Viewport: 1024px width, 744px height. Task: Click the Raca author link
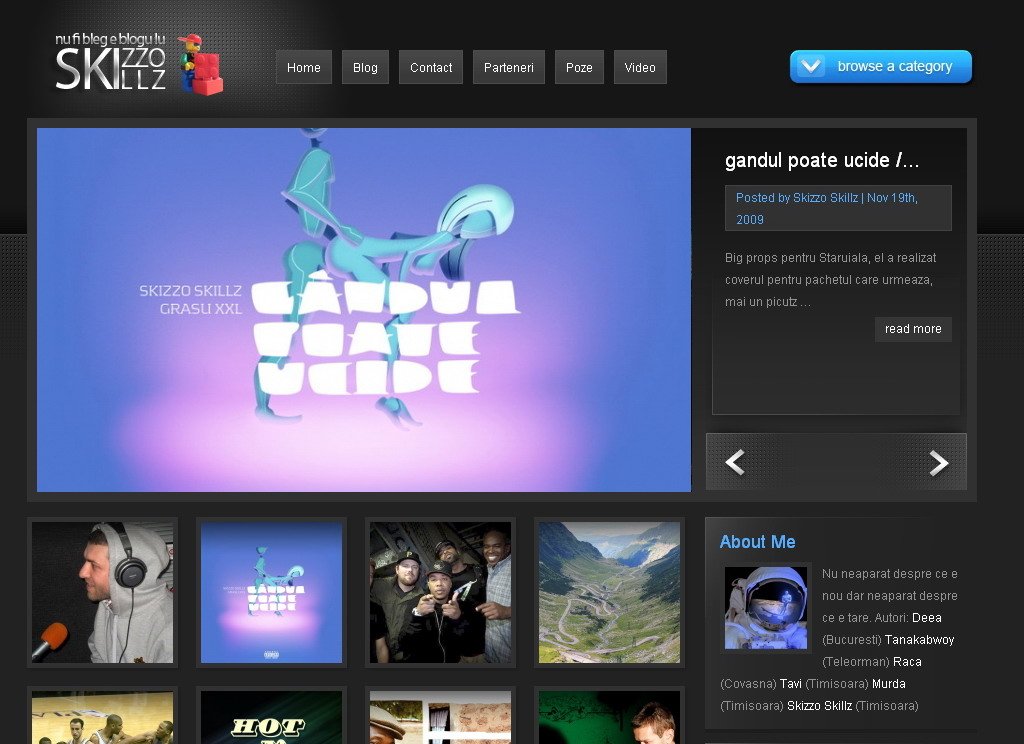[907, 662]
